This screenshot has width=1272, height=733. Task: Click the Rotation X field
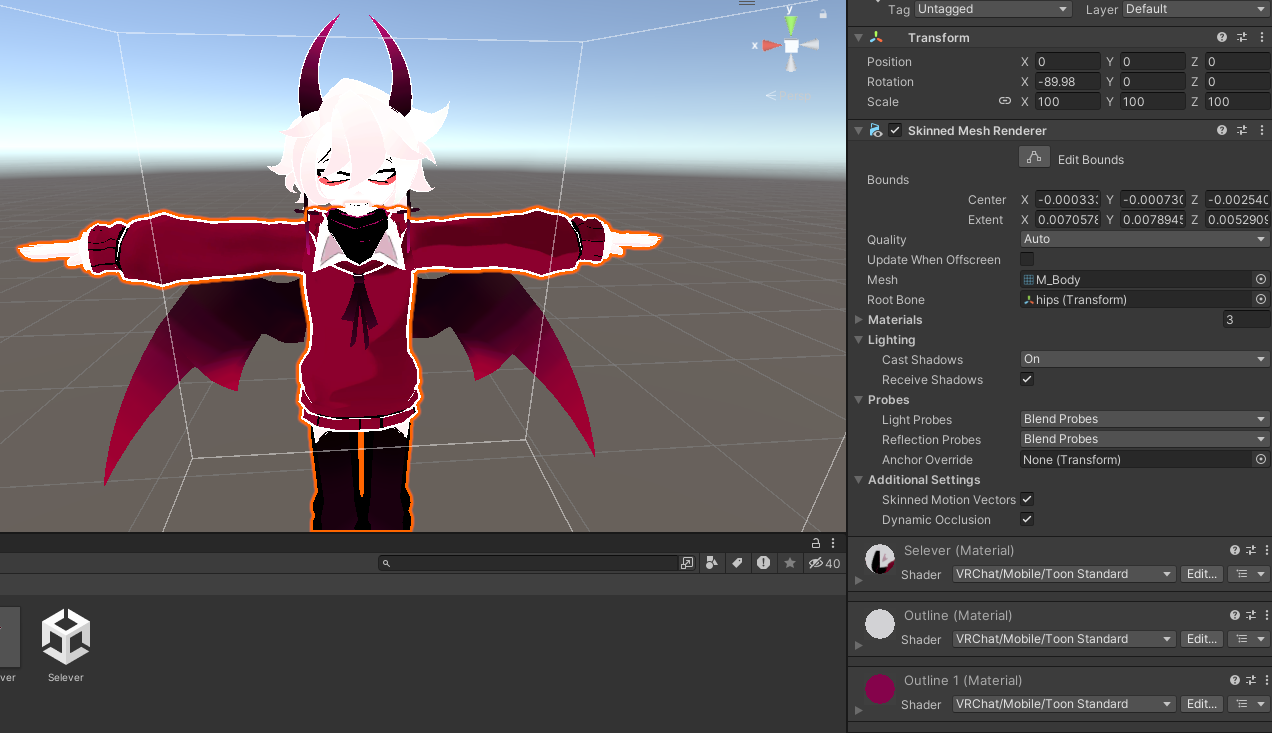pyautogui.click(x=1068, y=82)
